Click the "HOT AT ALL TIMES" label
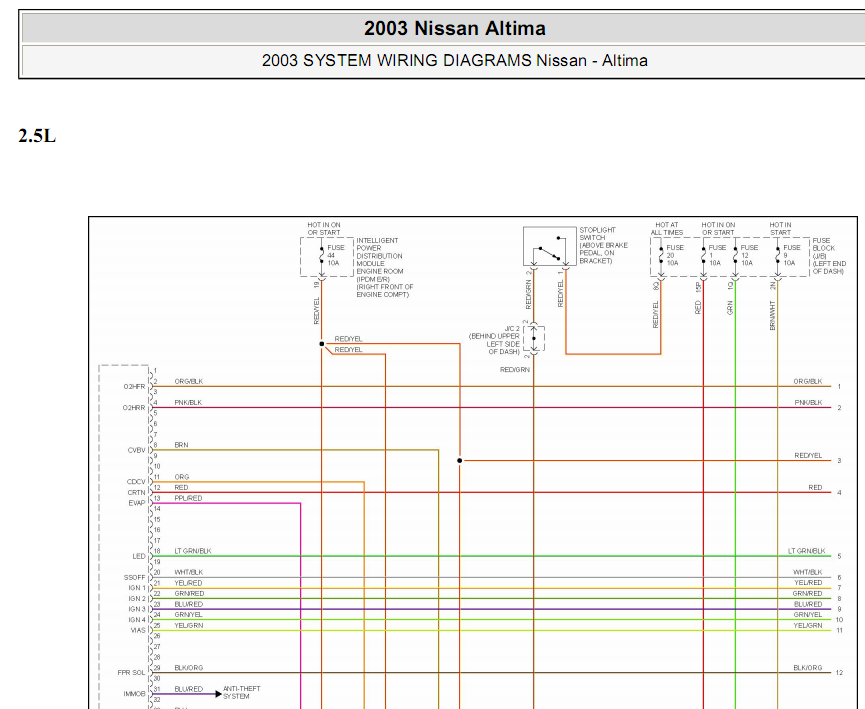This screenshot has height=709, width=865. pyautogui.click(x=666, y=228)
